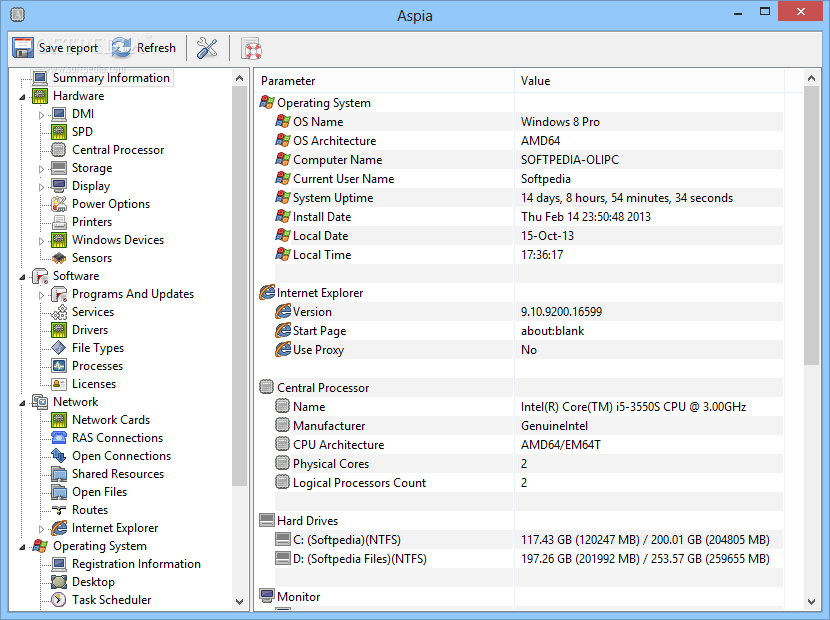Minimize the Aspia window

click(738, 12)
